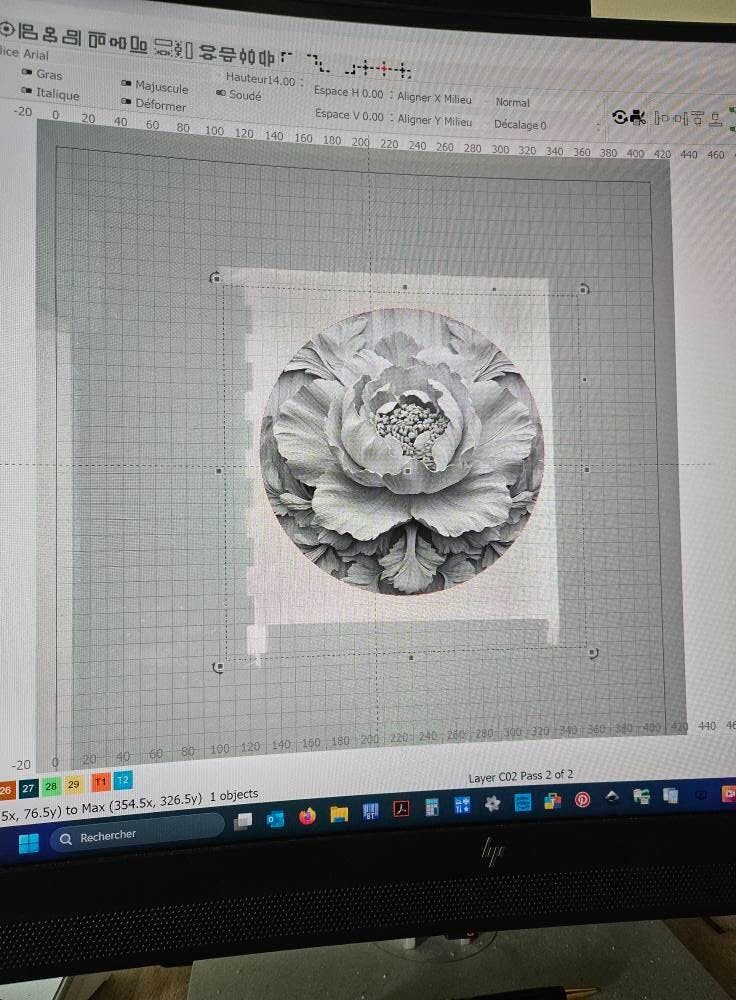Click the dock top arrangement icon
The image size is (736, 1000).
(698, 118)
